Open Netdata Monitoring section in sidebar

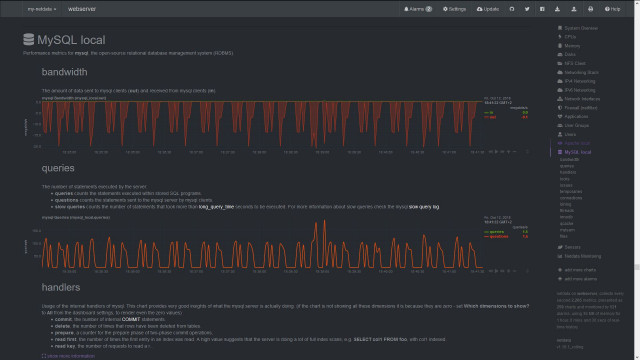pyautogui.click(x=582, y=256)
